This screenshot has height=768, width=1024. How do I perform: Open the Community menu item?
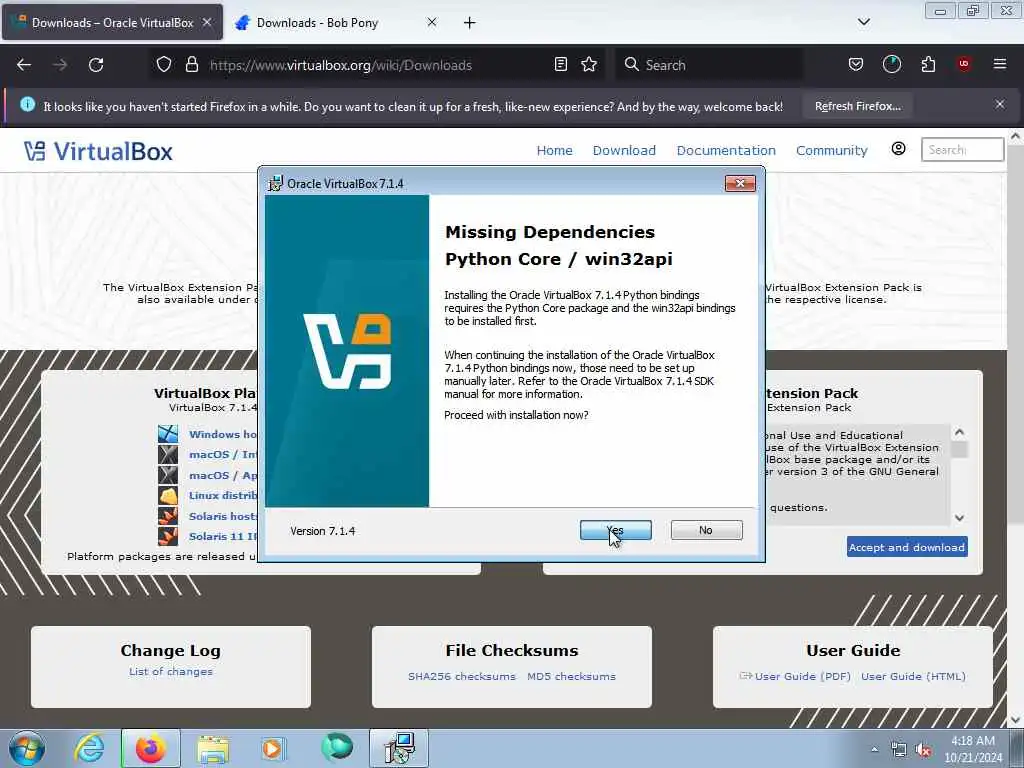tap(831, 151)
